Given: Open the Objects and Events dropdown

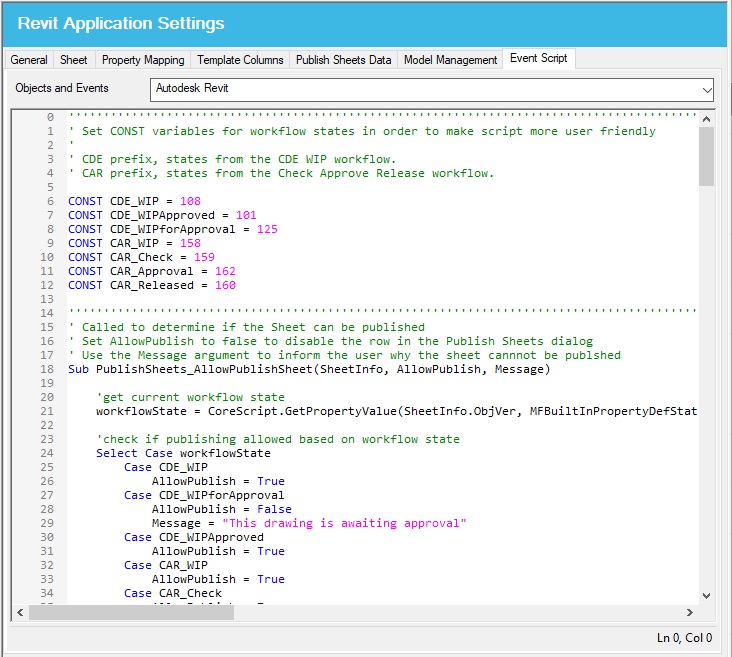Looking at the screenshot, I should pos(432,89).
